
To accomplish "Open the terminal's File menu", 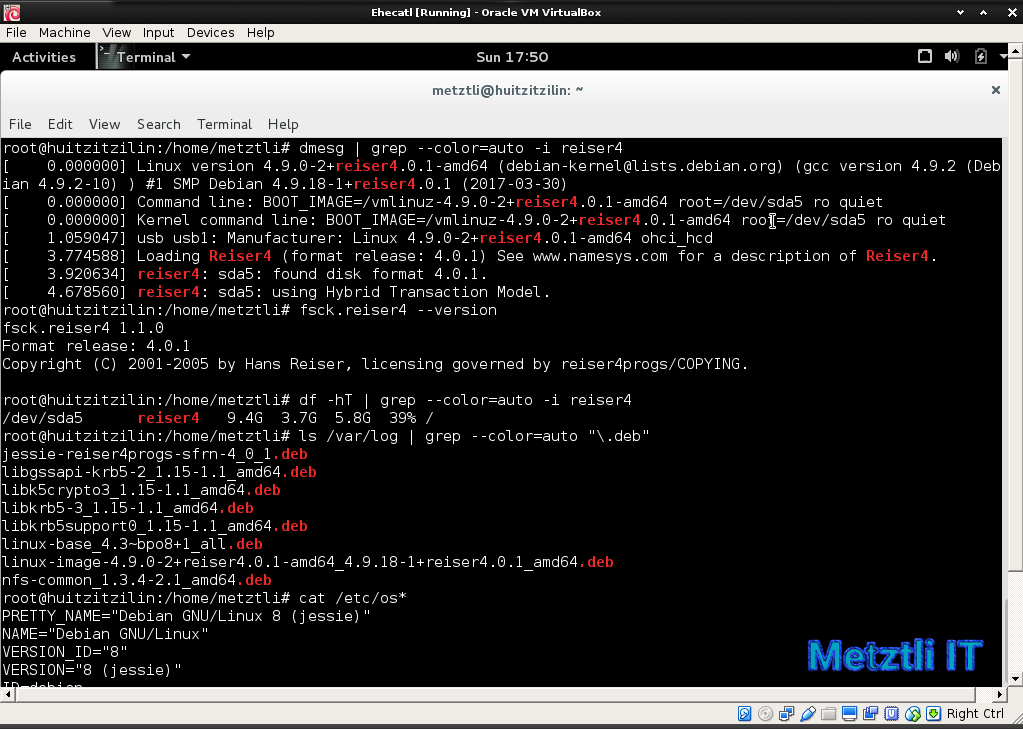I will click(x=20, y=124).
